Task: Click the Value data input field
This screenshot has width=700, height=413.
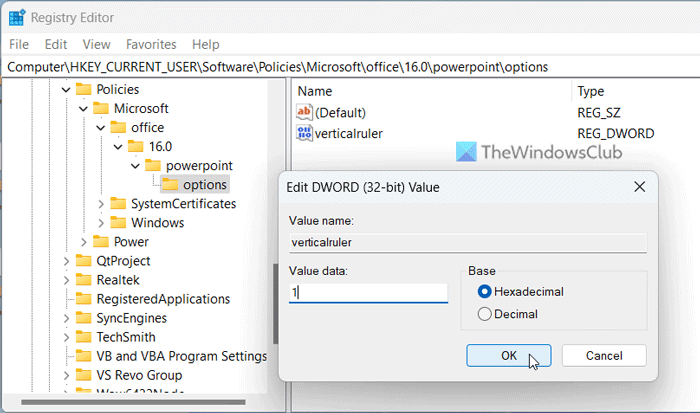Action: pos(368,293)
